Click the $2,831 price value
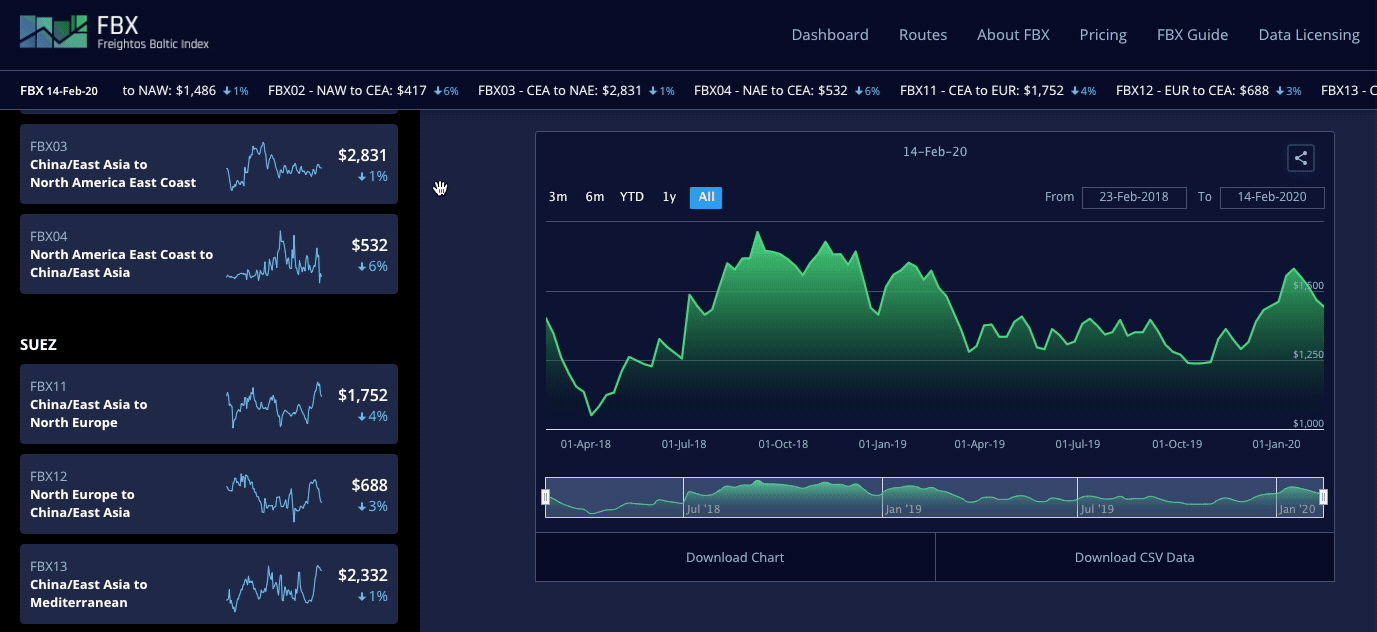1377x632 pixels. [x=362, y=155]
